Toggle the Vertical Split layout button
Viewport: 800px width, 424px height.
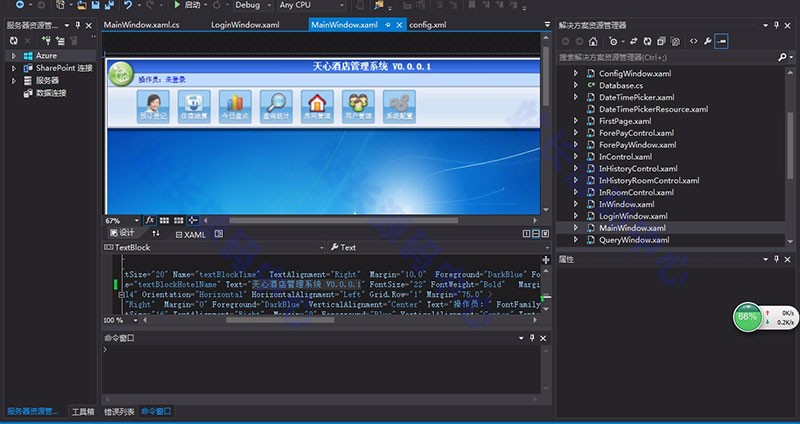tap(527, 234)
